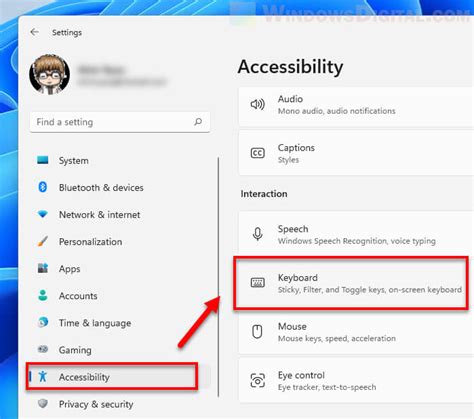
Task: Click the Network wifi diamond icon
Action: (43, 214)
